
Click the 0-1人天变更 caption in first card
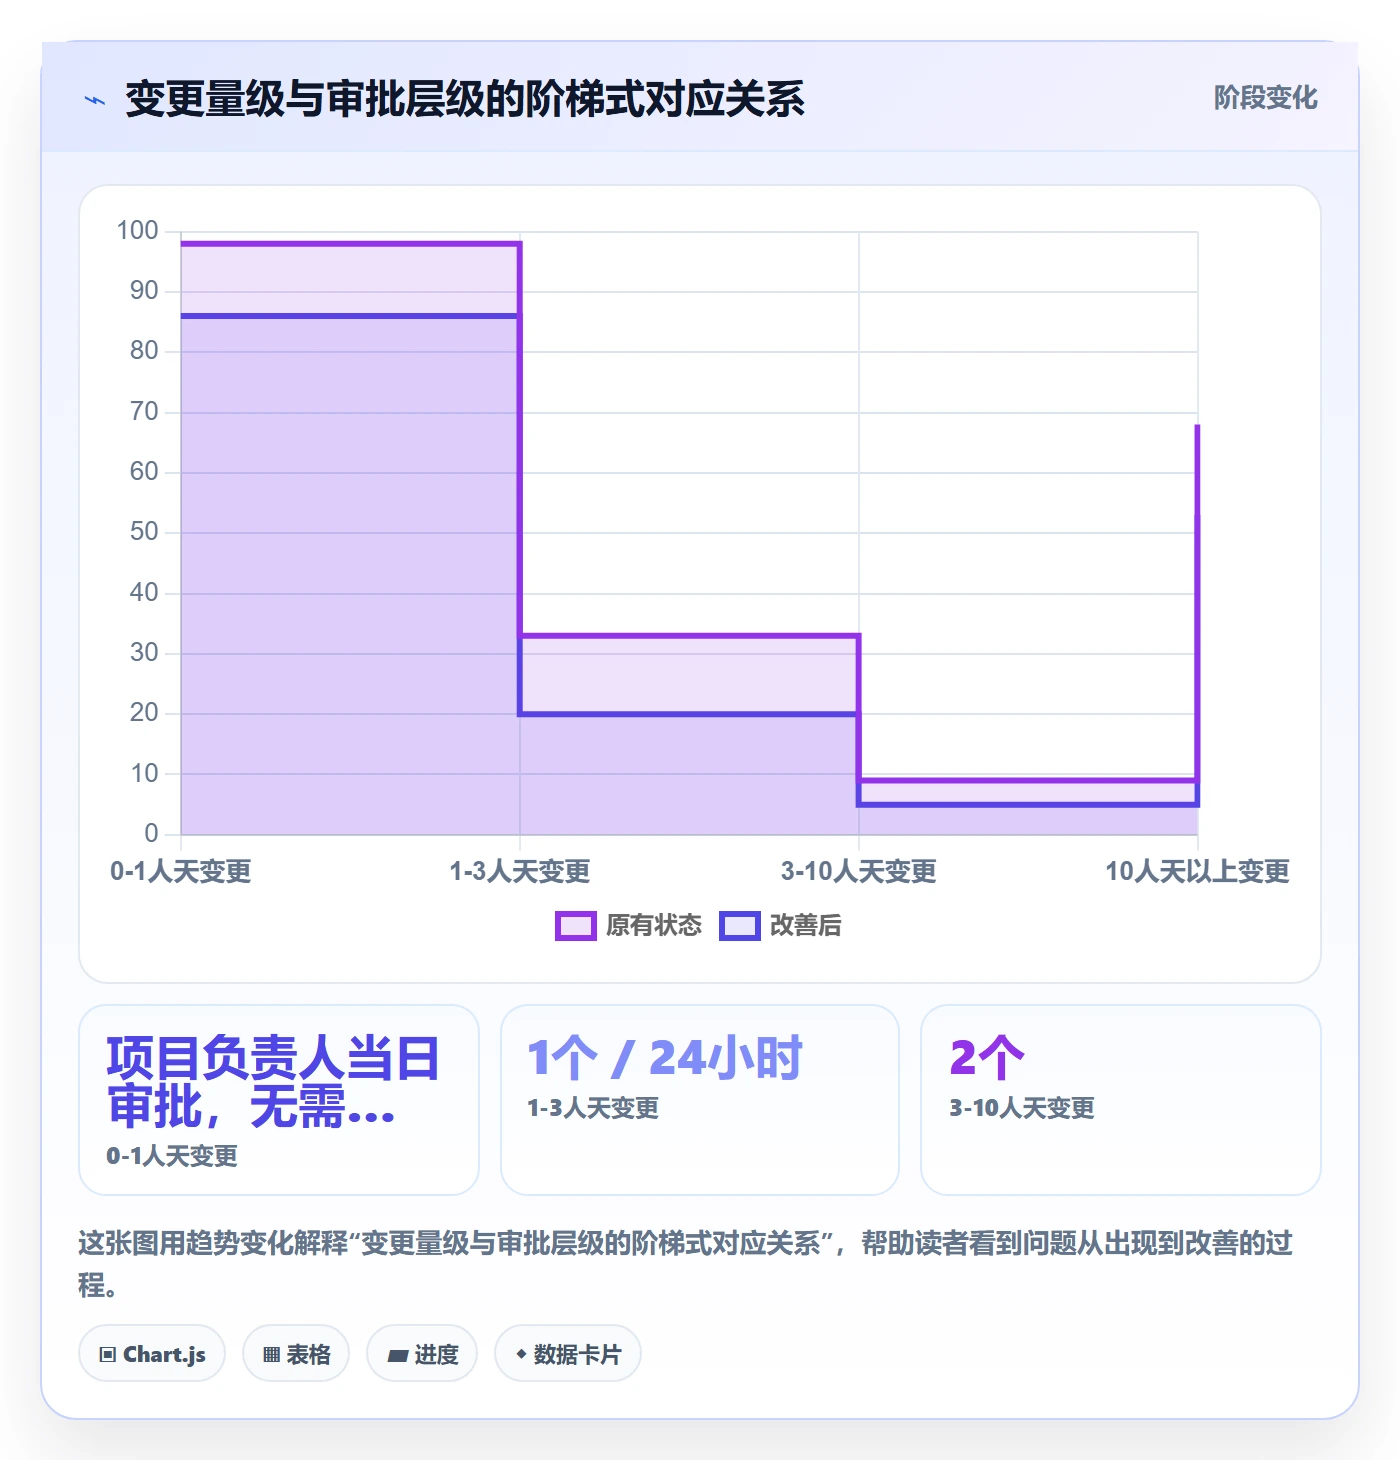[x=172, y=1156]
